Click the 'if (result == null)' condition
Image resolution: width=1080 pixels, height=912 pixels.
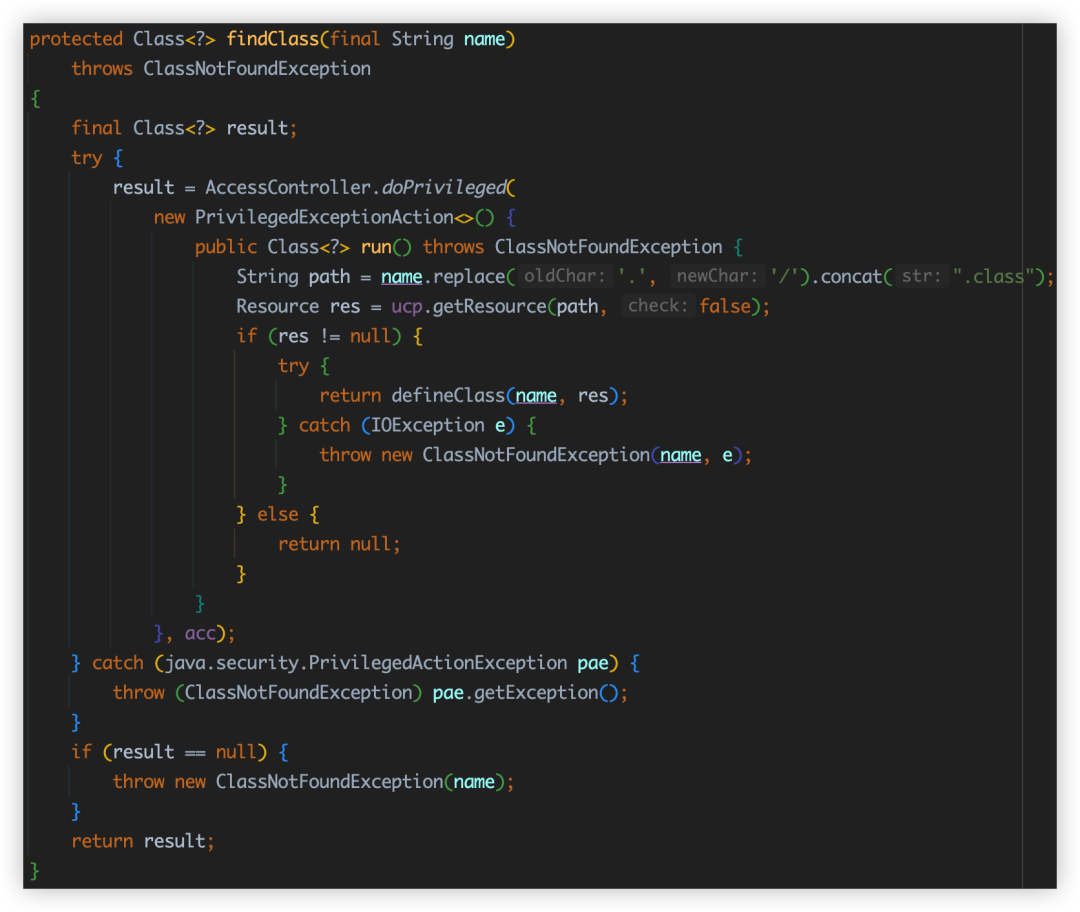169,752
